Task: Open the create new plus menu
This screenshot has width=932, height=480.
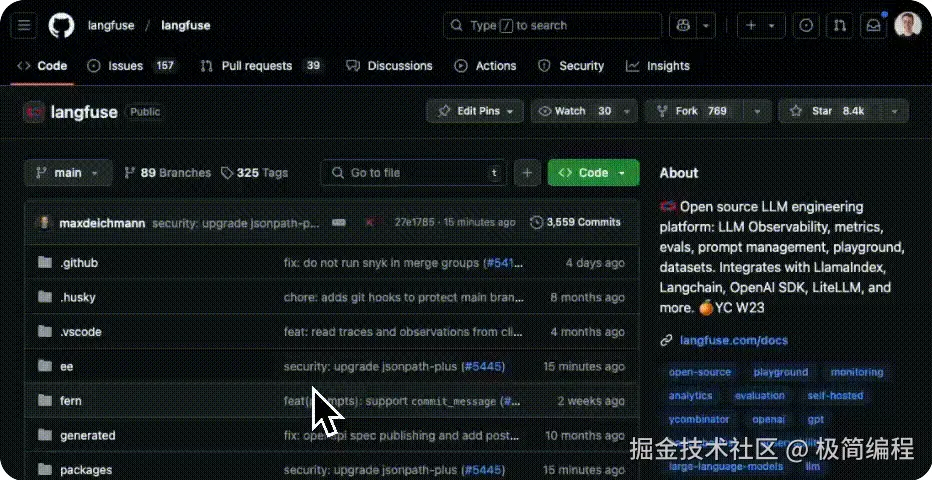Action: [761, 26]
